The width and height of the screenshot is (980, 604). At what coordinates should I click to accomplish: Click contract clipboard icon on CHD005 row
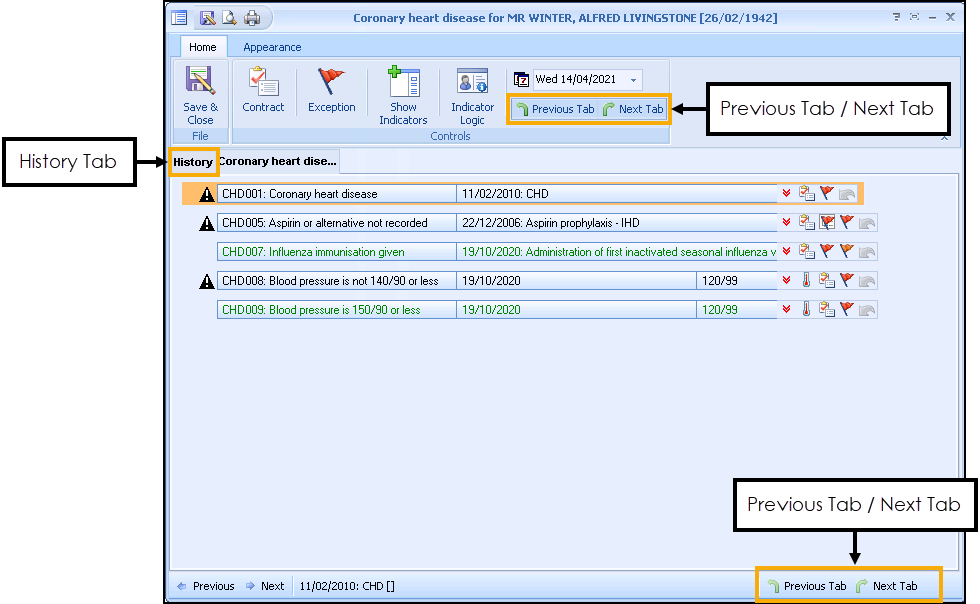(806, 223)
